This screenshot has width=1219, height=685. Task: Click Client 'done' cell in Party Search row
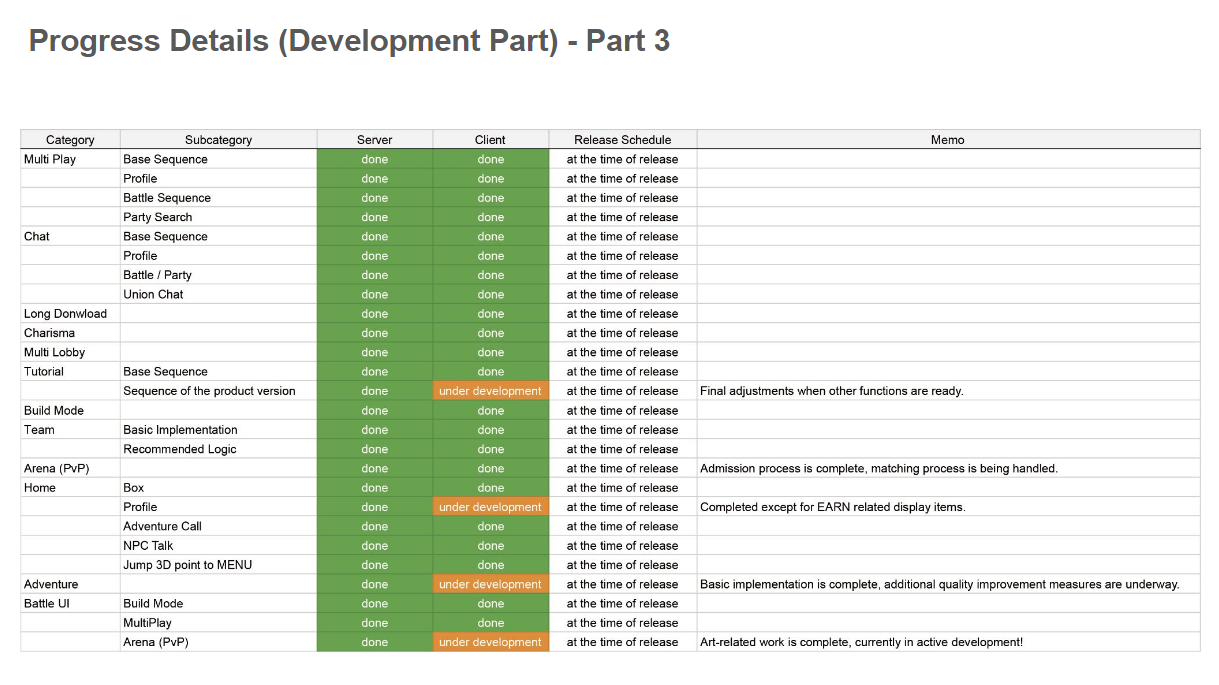point(491,217)
